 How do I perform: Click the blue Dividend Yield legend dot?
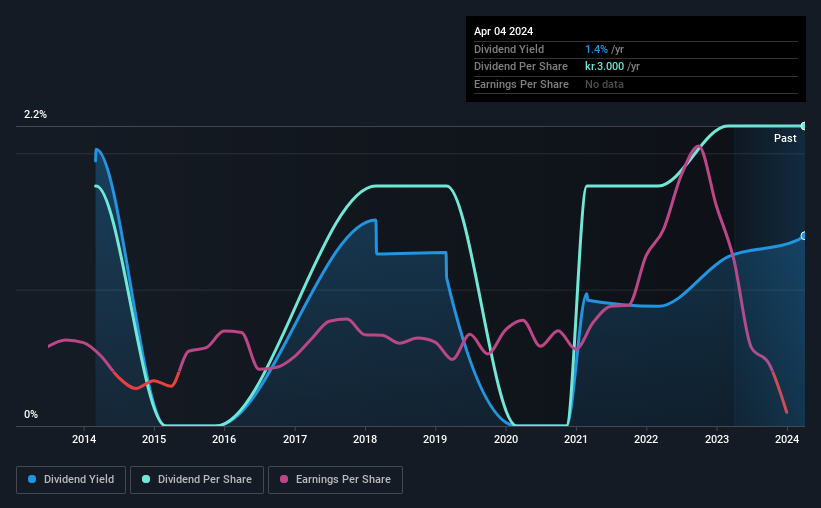click(32, 479)
